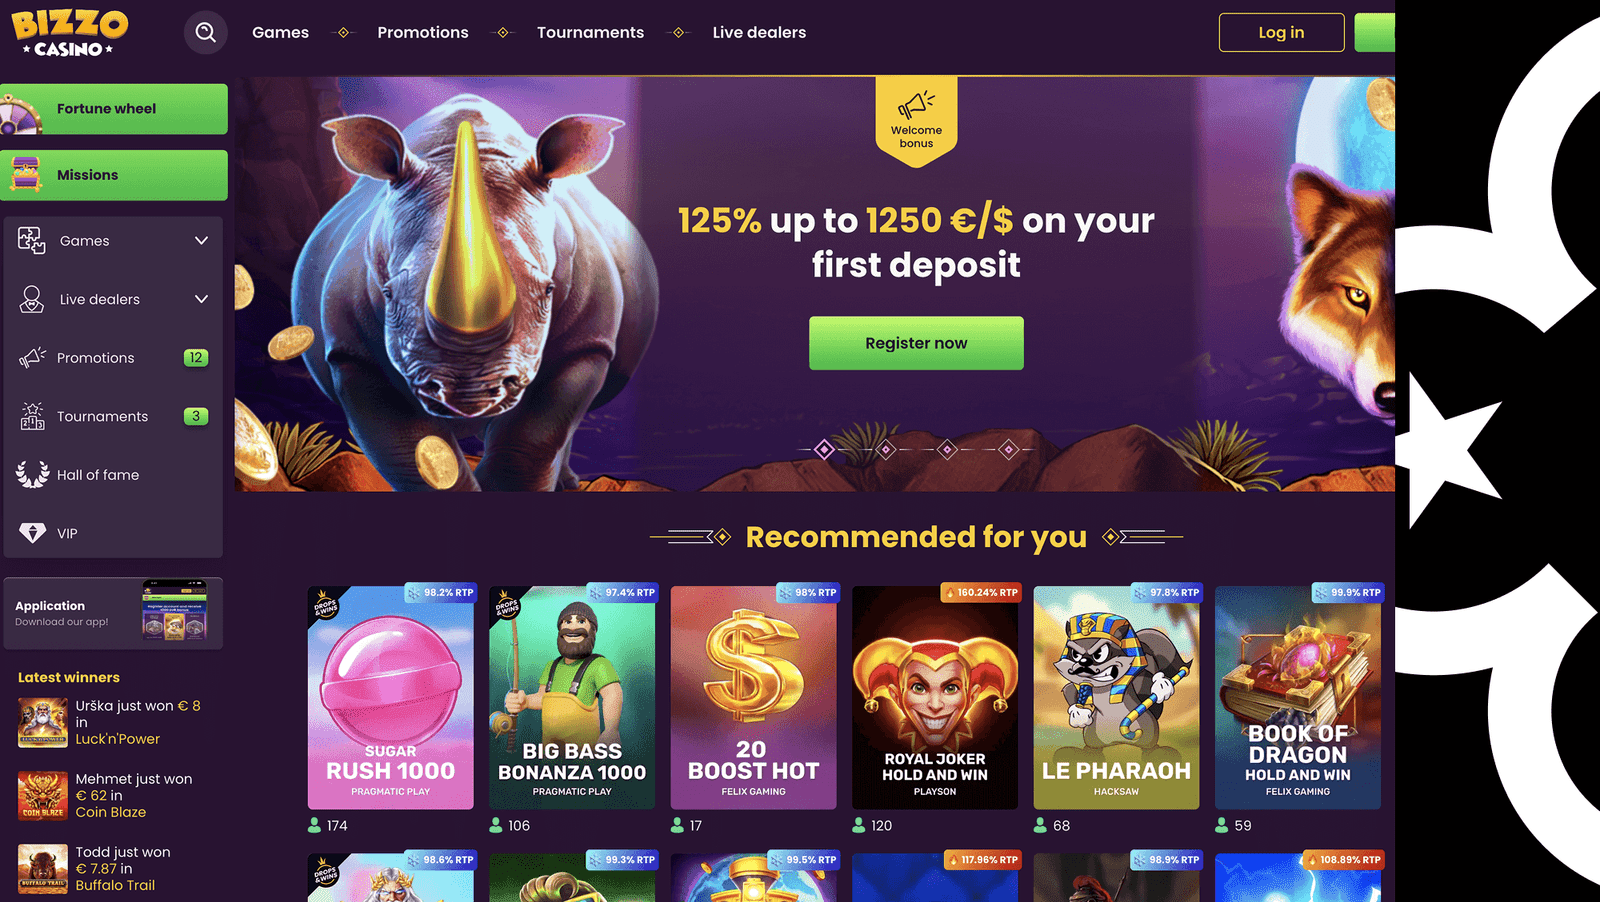Open the Fortune wheel
1600x902 pixels.
(114, 109)
